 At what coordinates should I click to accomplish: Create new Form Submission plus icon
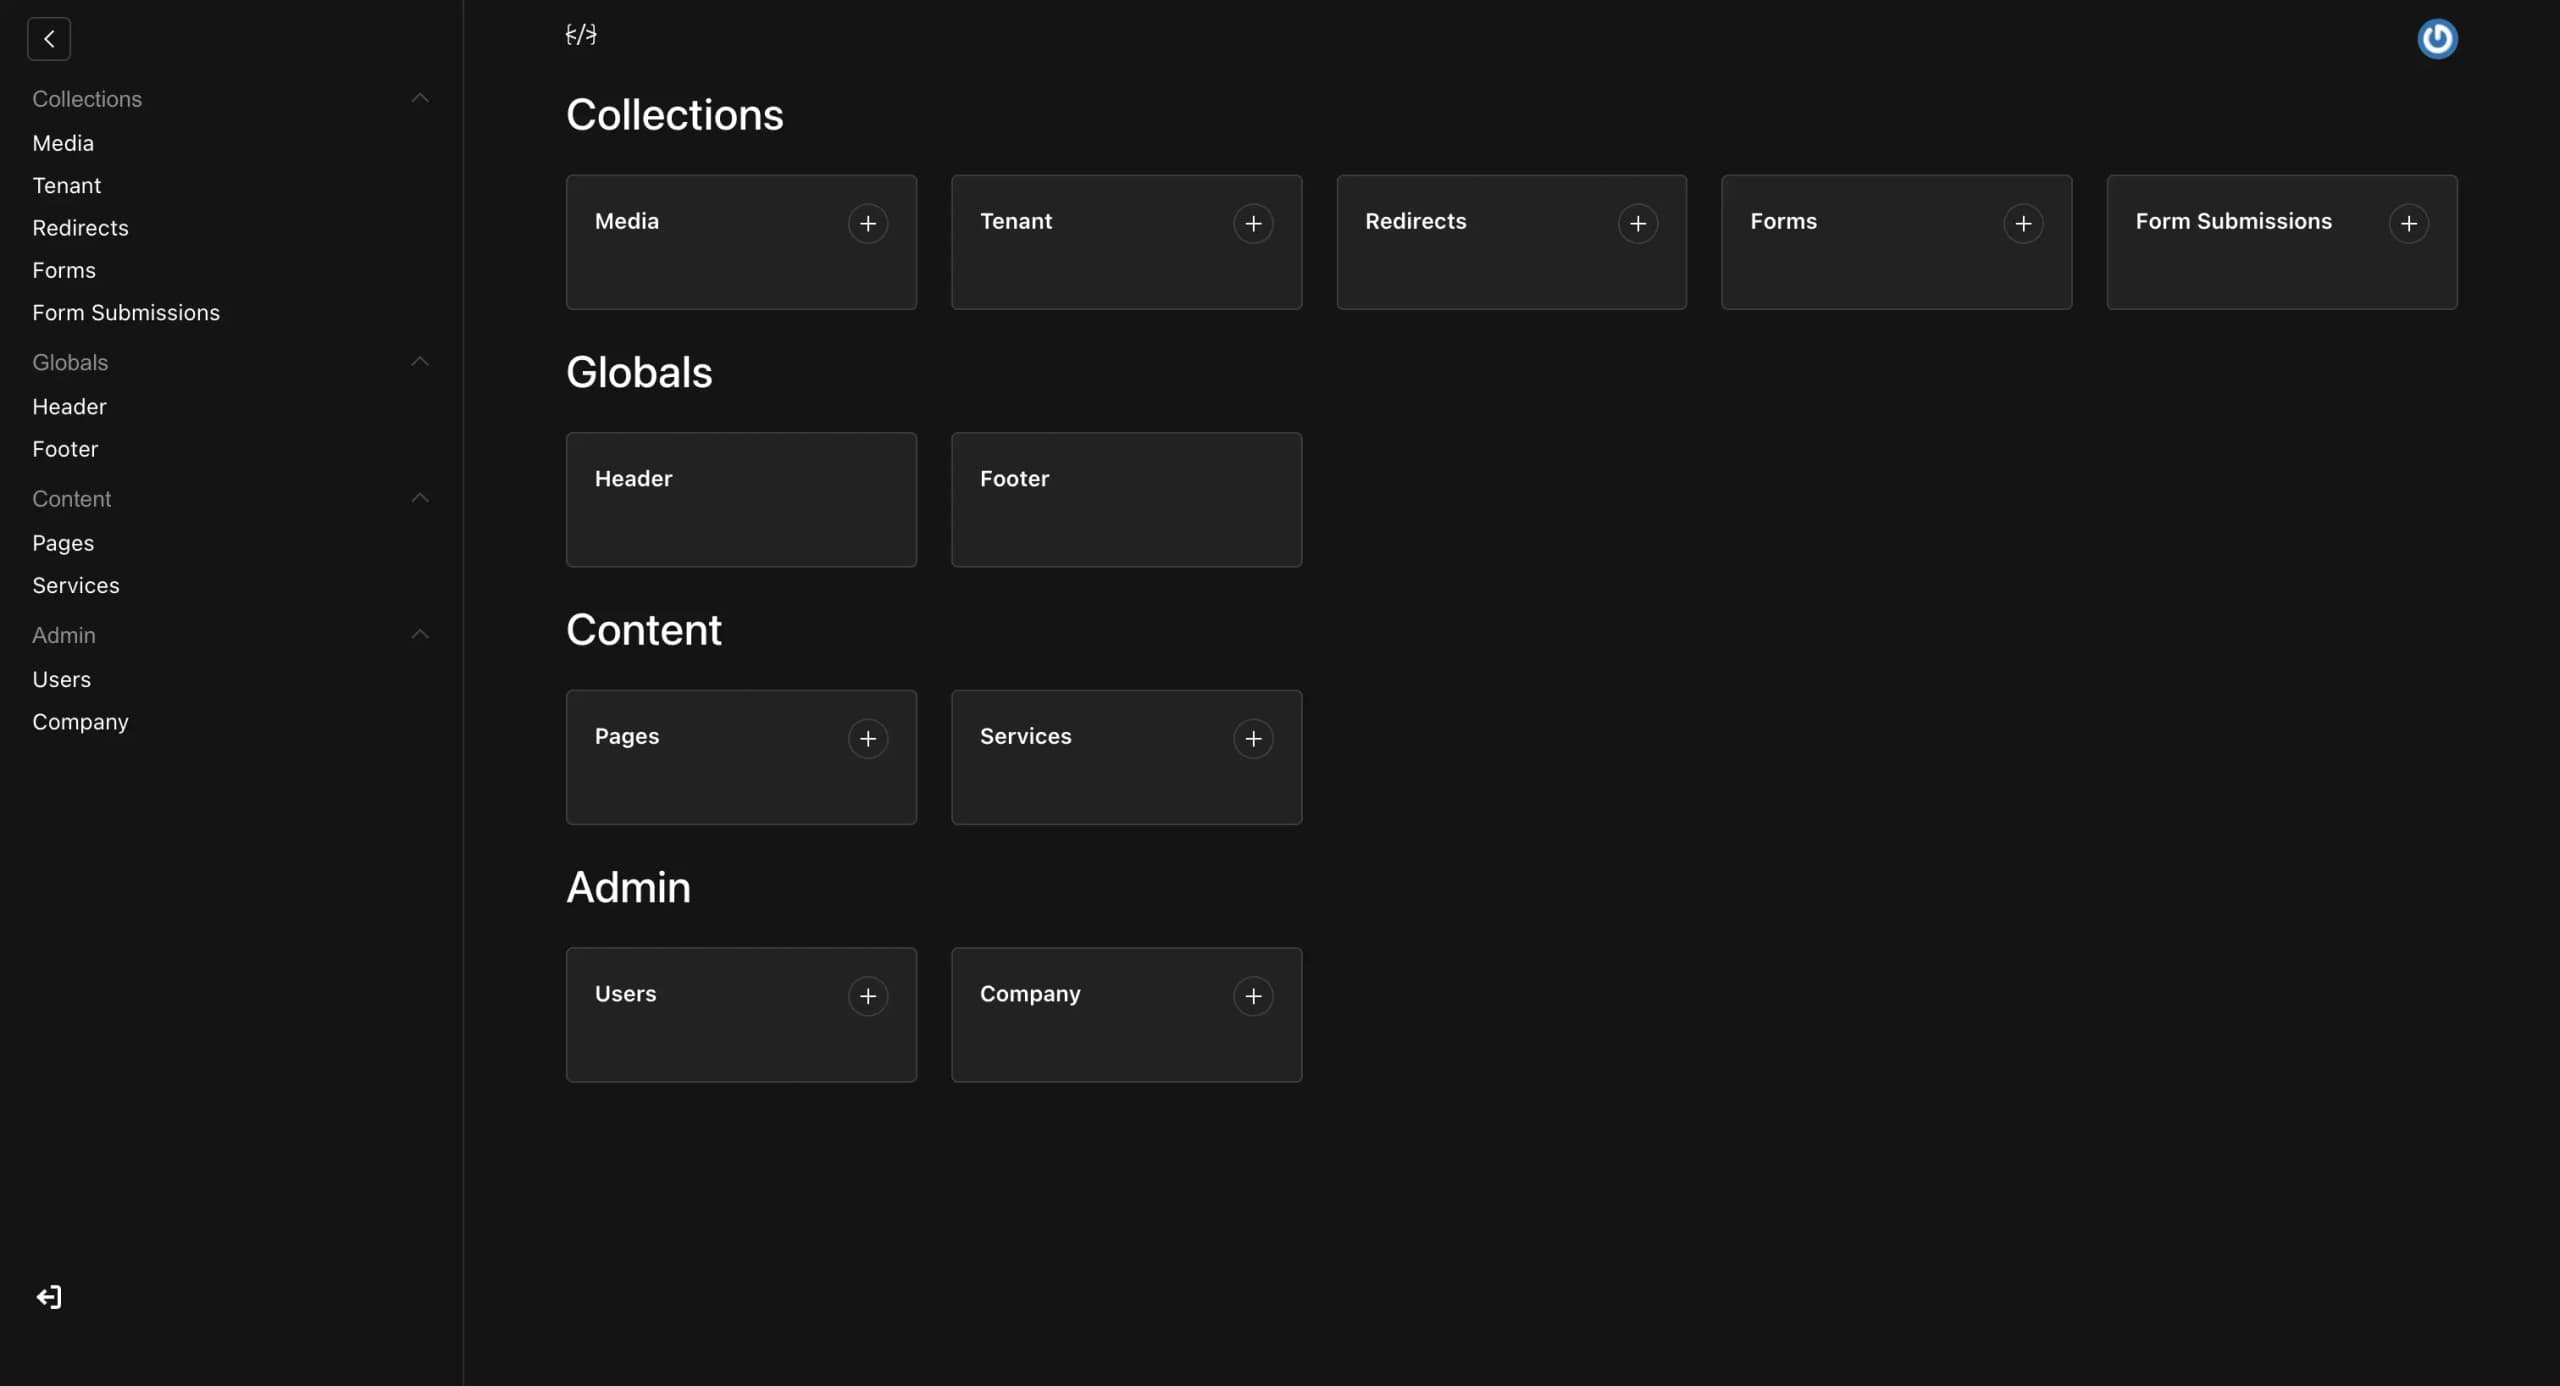(x=2408, y=223)
